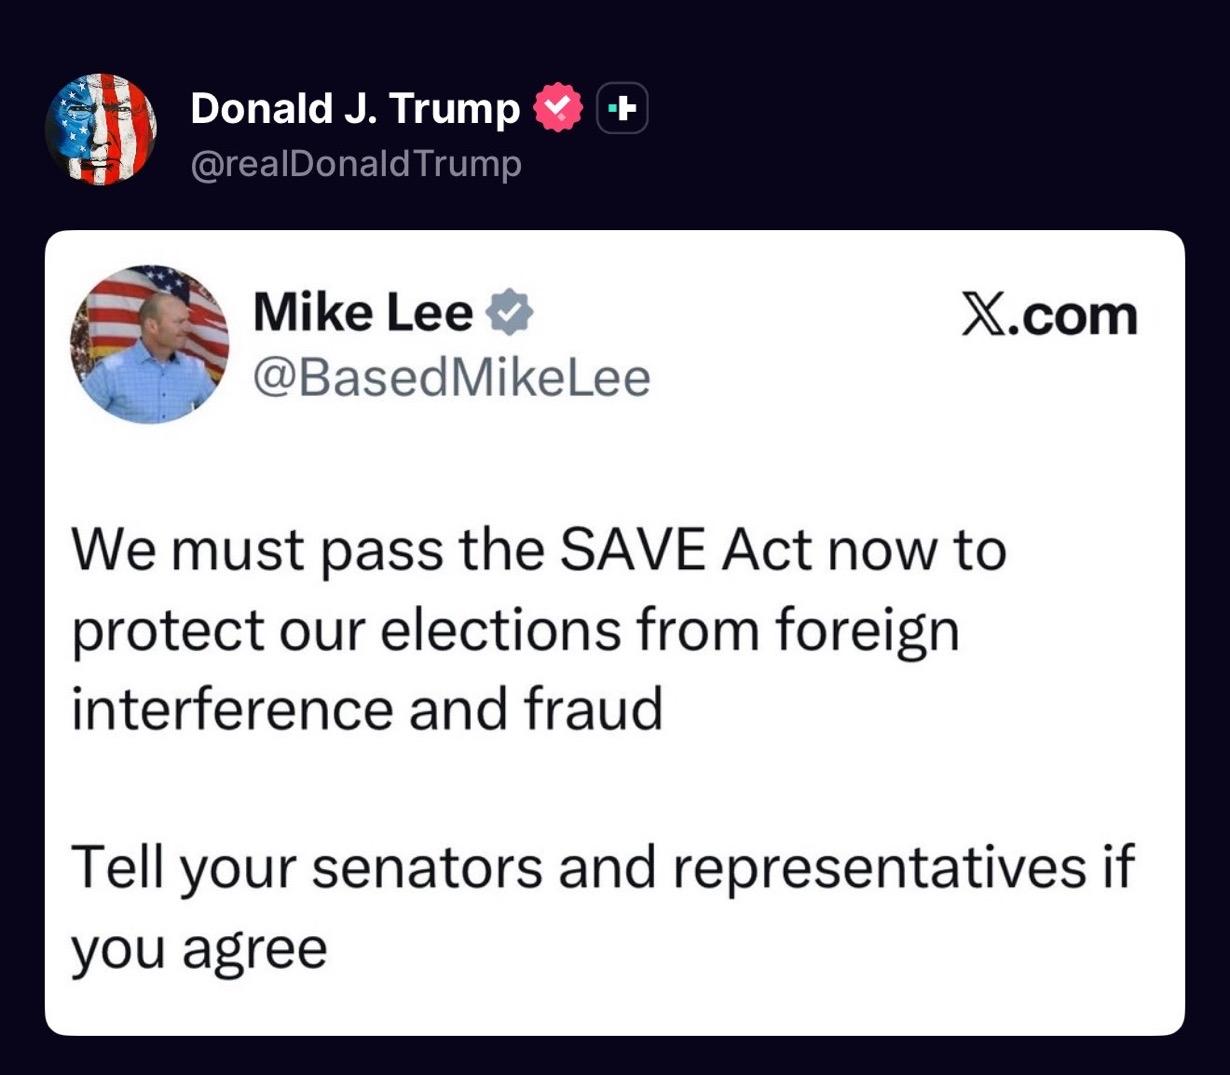
Task: Click the X logo in X.com label
Action: (x=984, y=314)
